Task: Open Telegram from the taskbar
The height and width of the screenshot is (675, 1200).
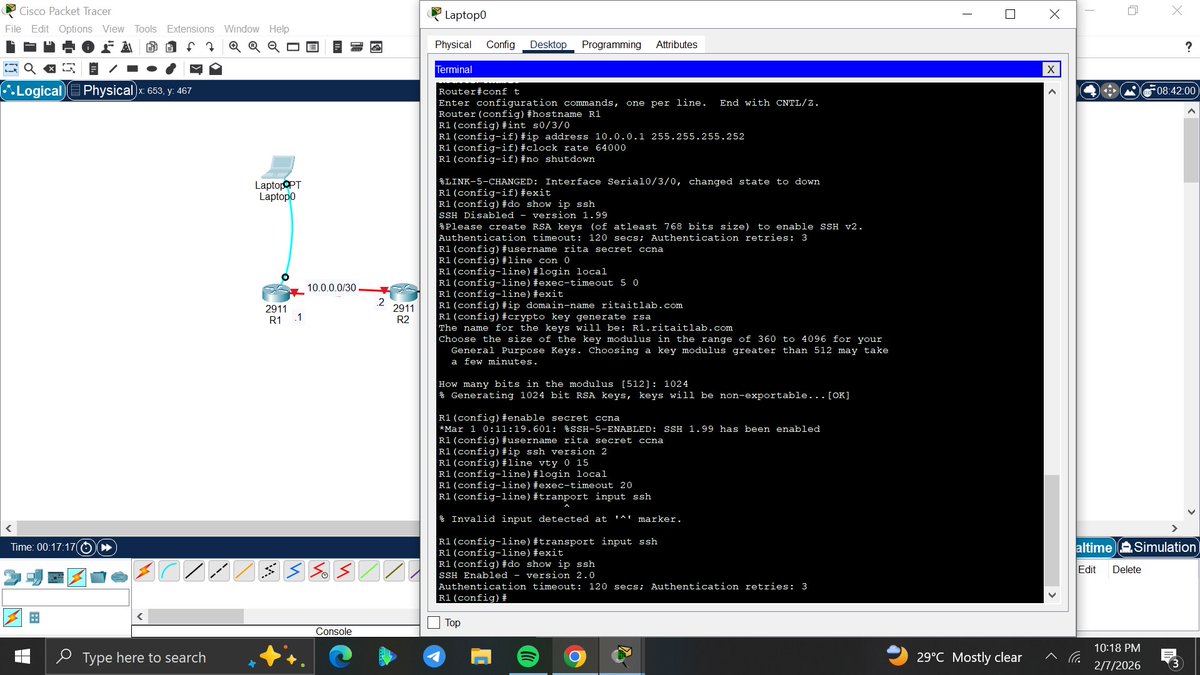Action: [x=433, y=657]
